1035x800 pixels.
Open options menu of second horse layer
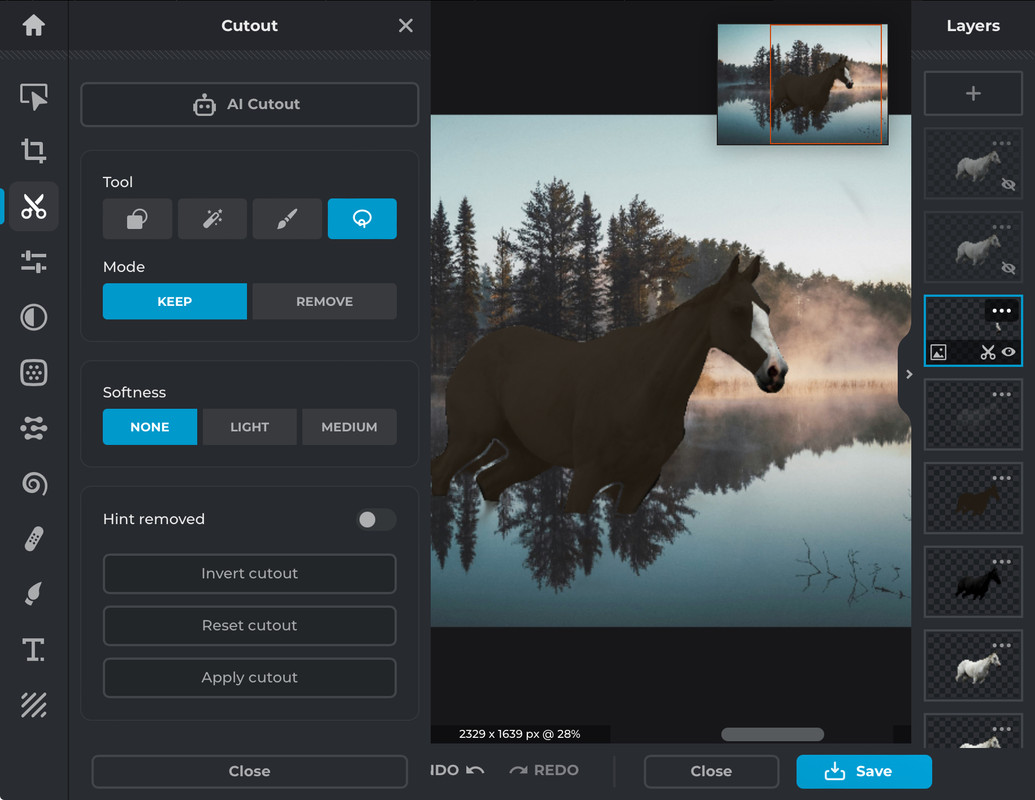pos(1001,227)
